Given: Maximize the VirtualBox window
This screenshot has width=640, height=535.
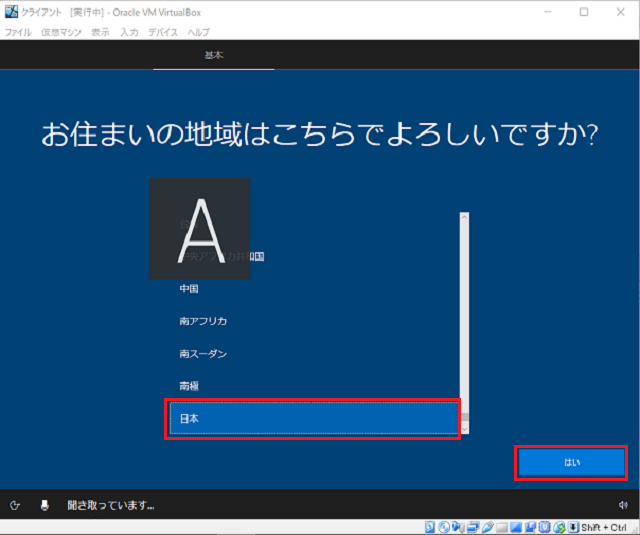Looking at the screenshot, I should coord(584,12).
